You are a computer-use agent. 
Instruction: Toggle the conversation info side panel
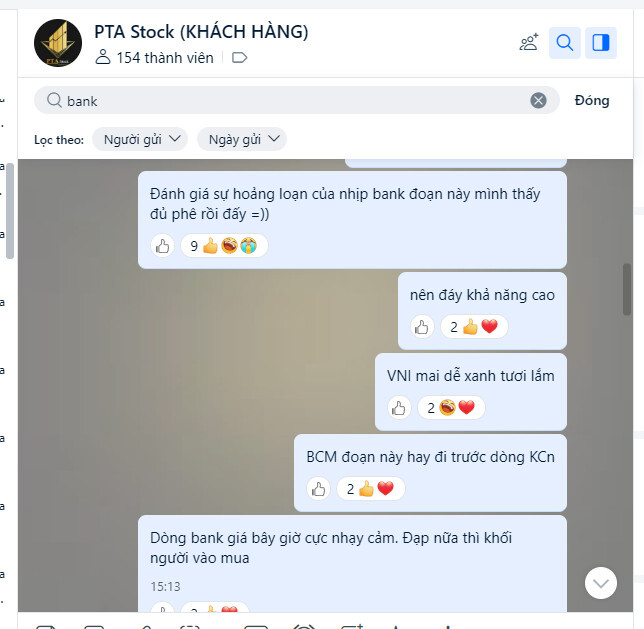pos(600,43)
